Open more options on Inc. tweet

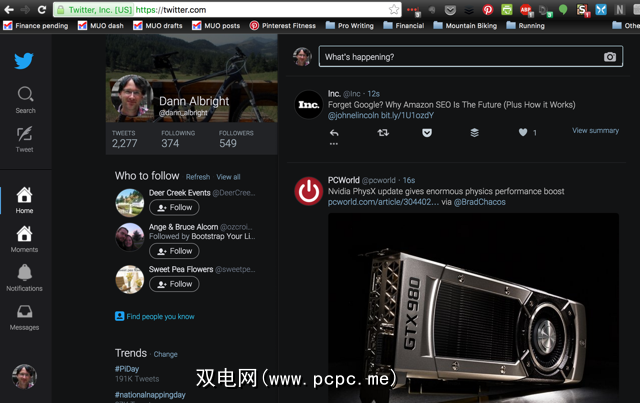coord(334,144)
